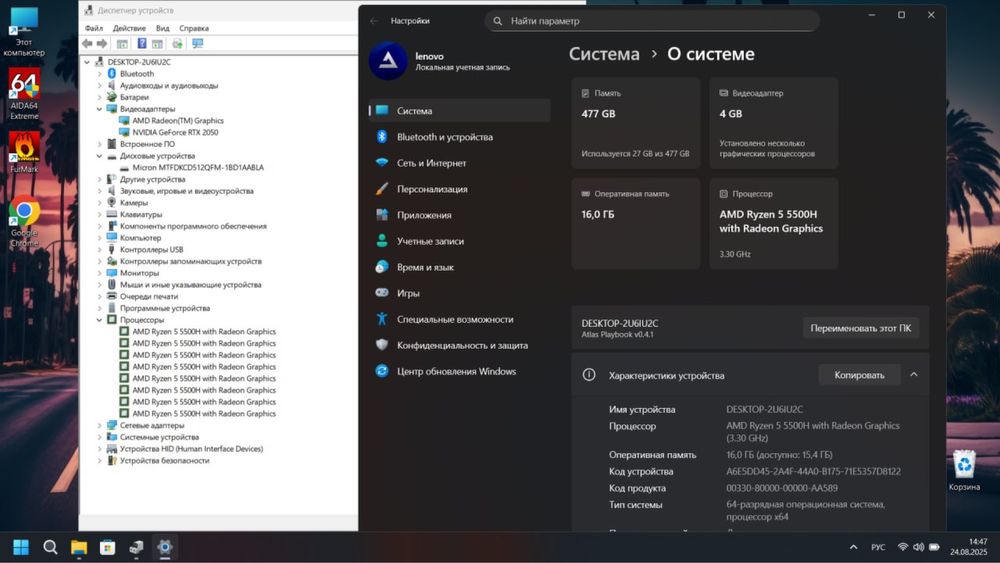
Task: Open taskbar search
Action: pos(50,547)
